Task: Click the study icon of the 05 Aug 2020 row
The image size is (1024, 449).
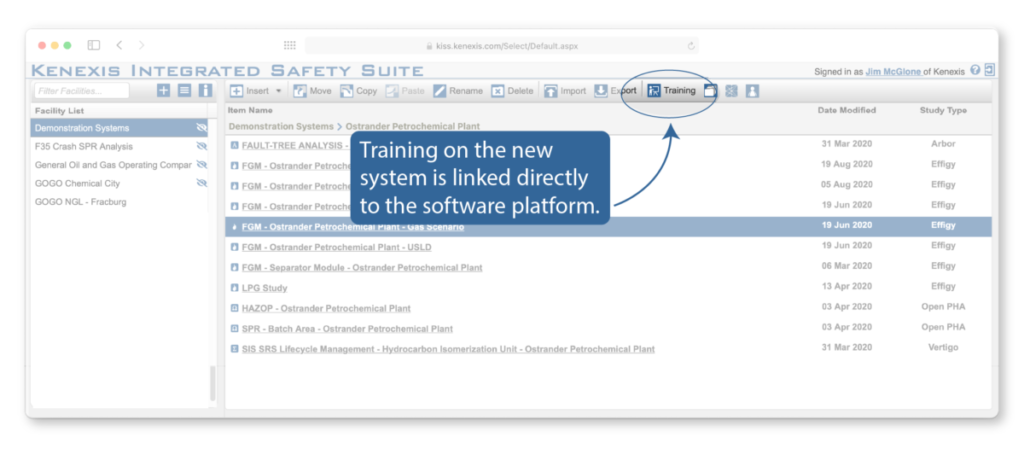Action: click(x=234, y=186)
